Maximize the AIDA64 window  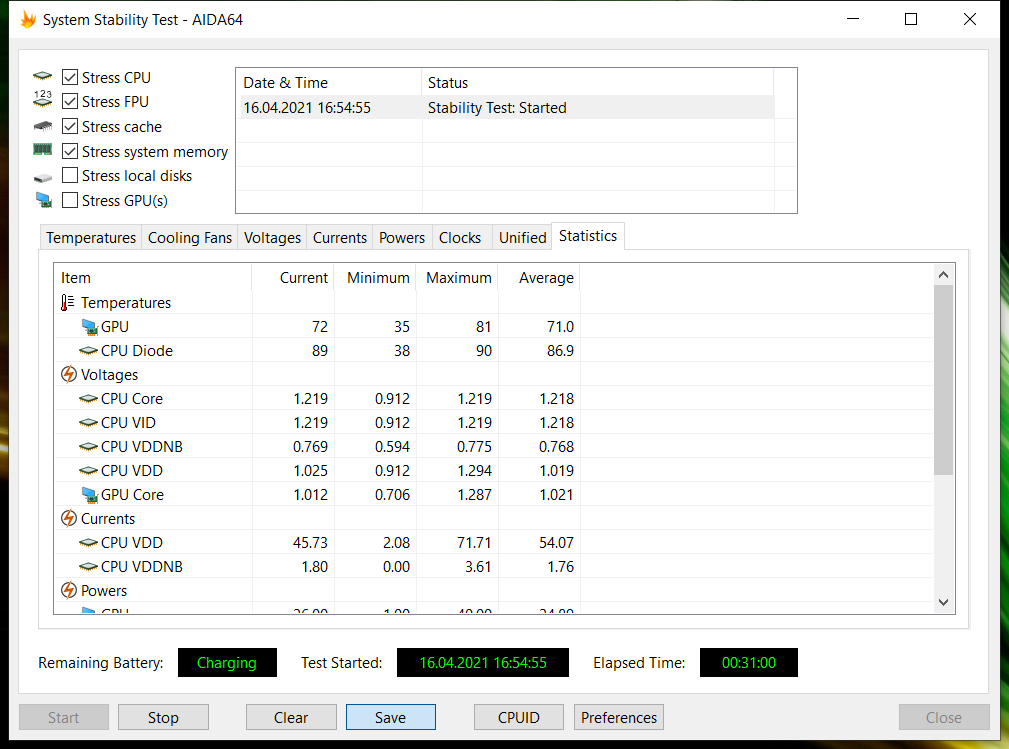click(911, 19)
